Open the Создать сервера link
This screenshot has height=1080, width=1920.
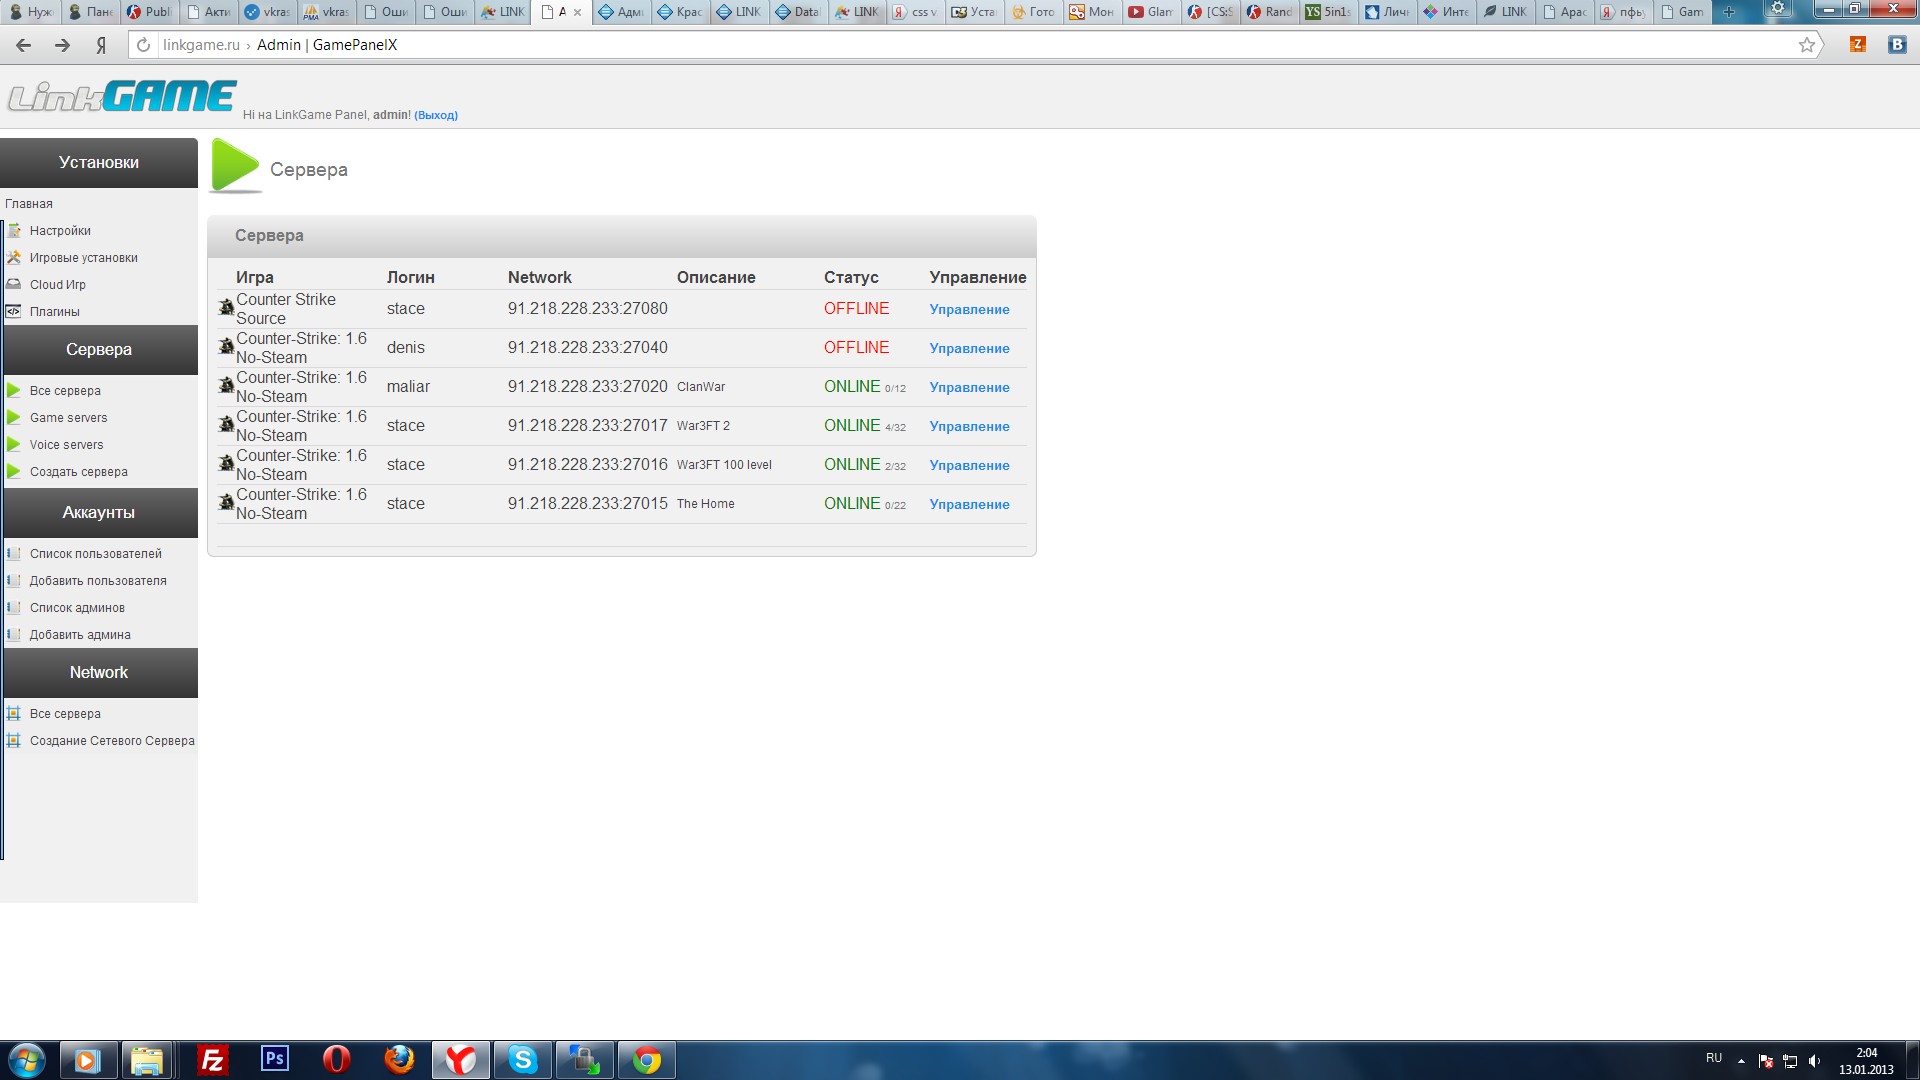point(79,471)
